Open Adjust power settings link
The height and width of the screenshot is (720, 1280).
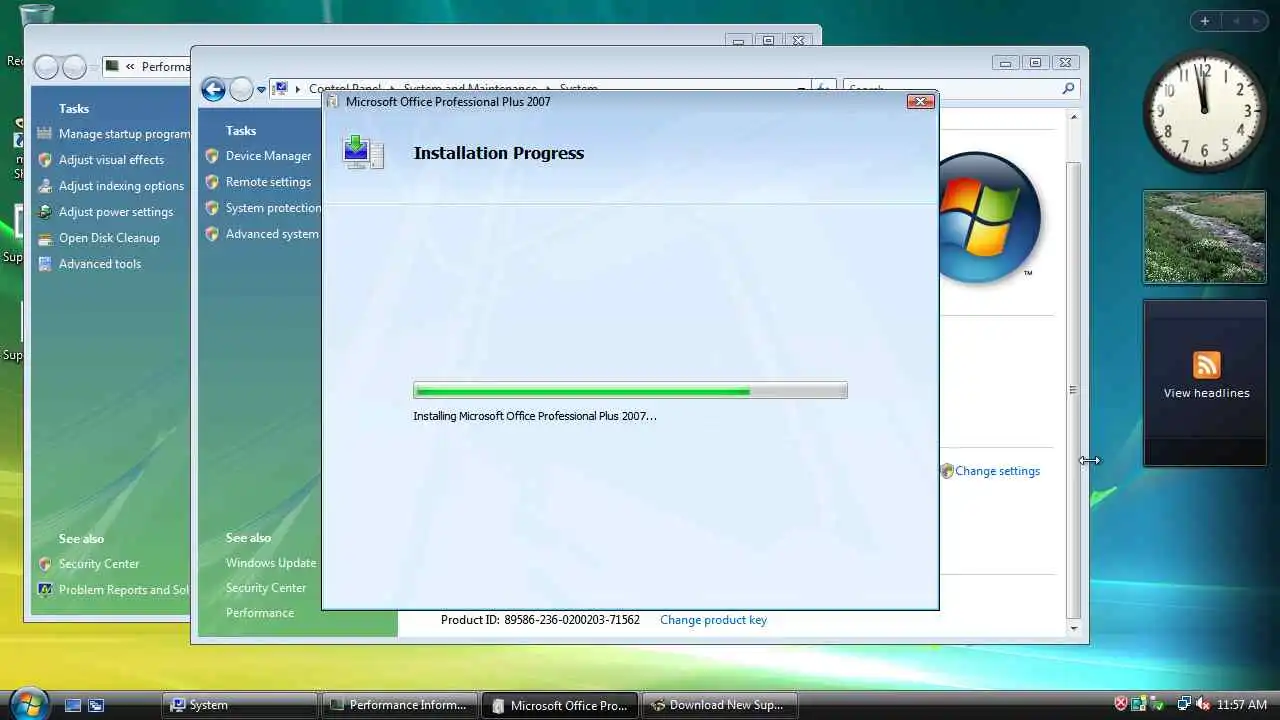point(116,212)
